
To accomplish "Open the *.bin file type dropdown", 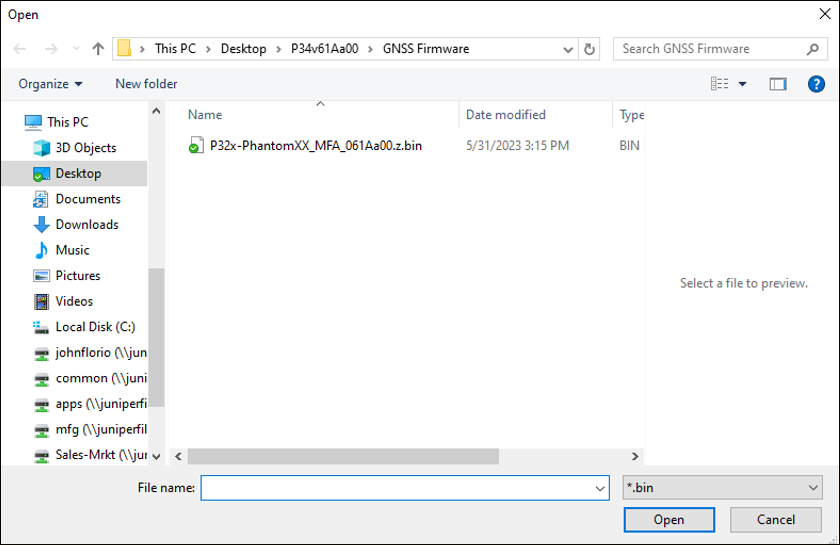I will click(721, 488).
